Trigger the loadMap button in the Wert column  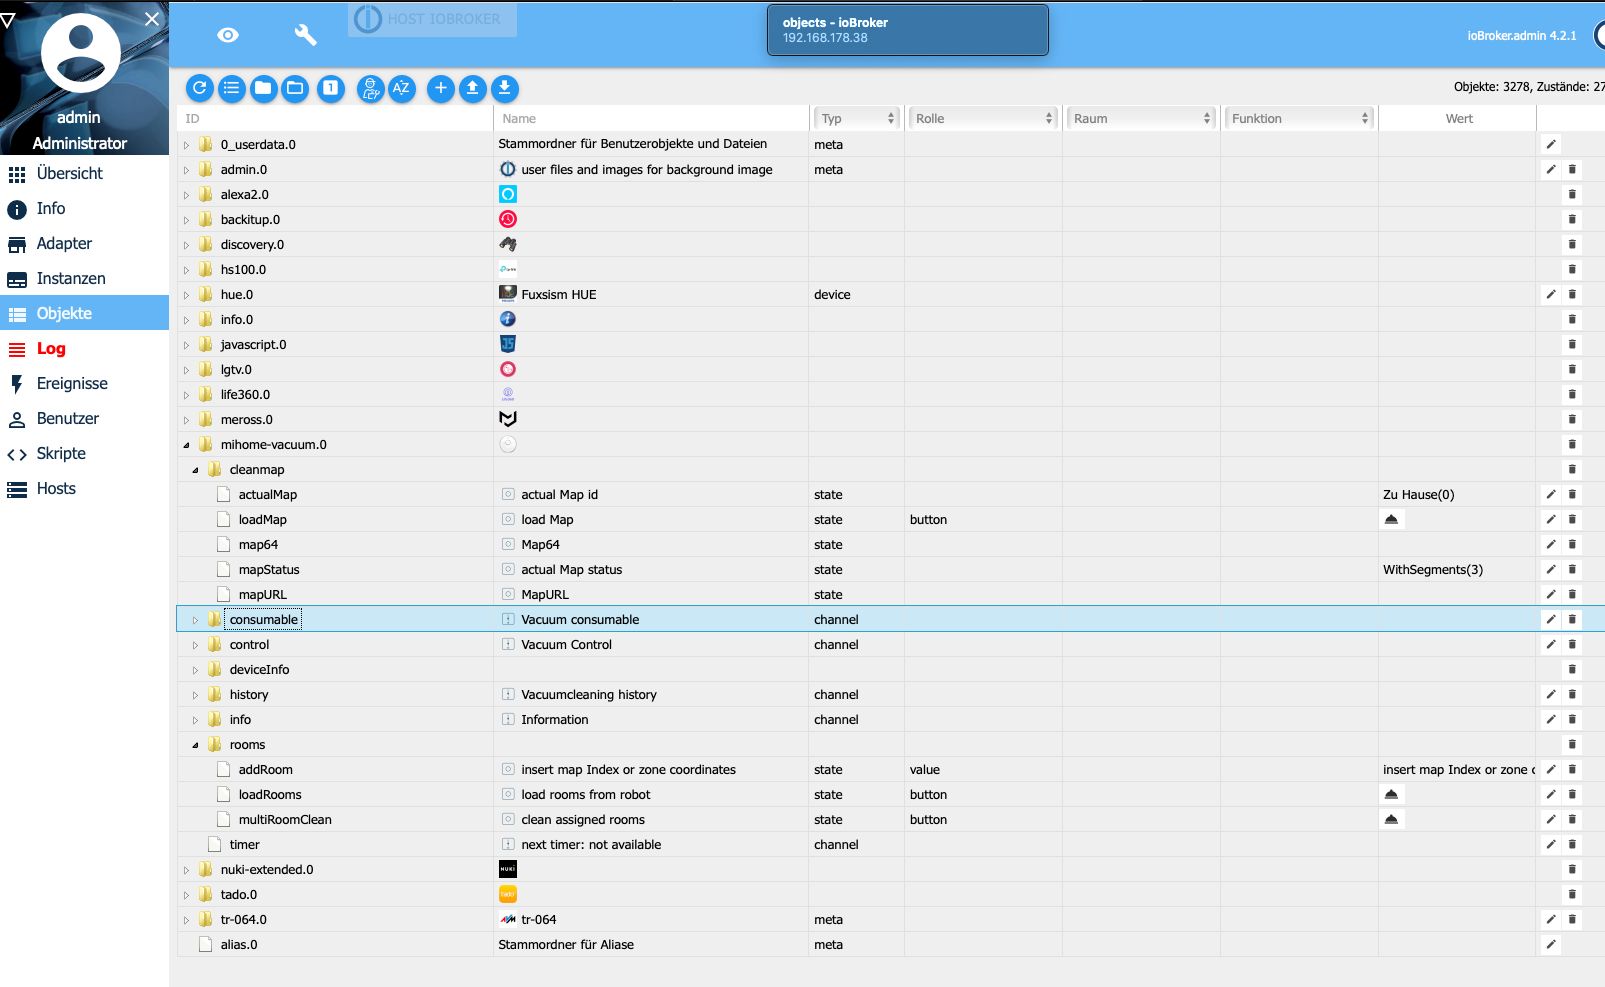(1391, 519)
